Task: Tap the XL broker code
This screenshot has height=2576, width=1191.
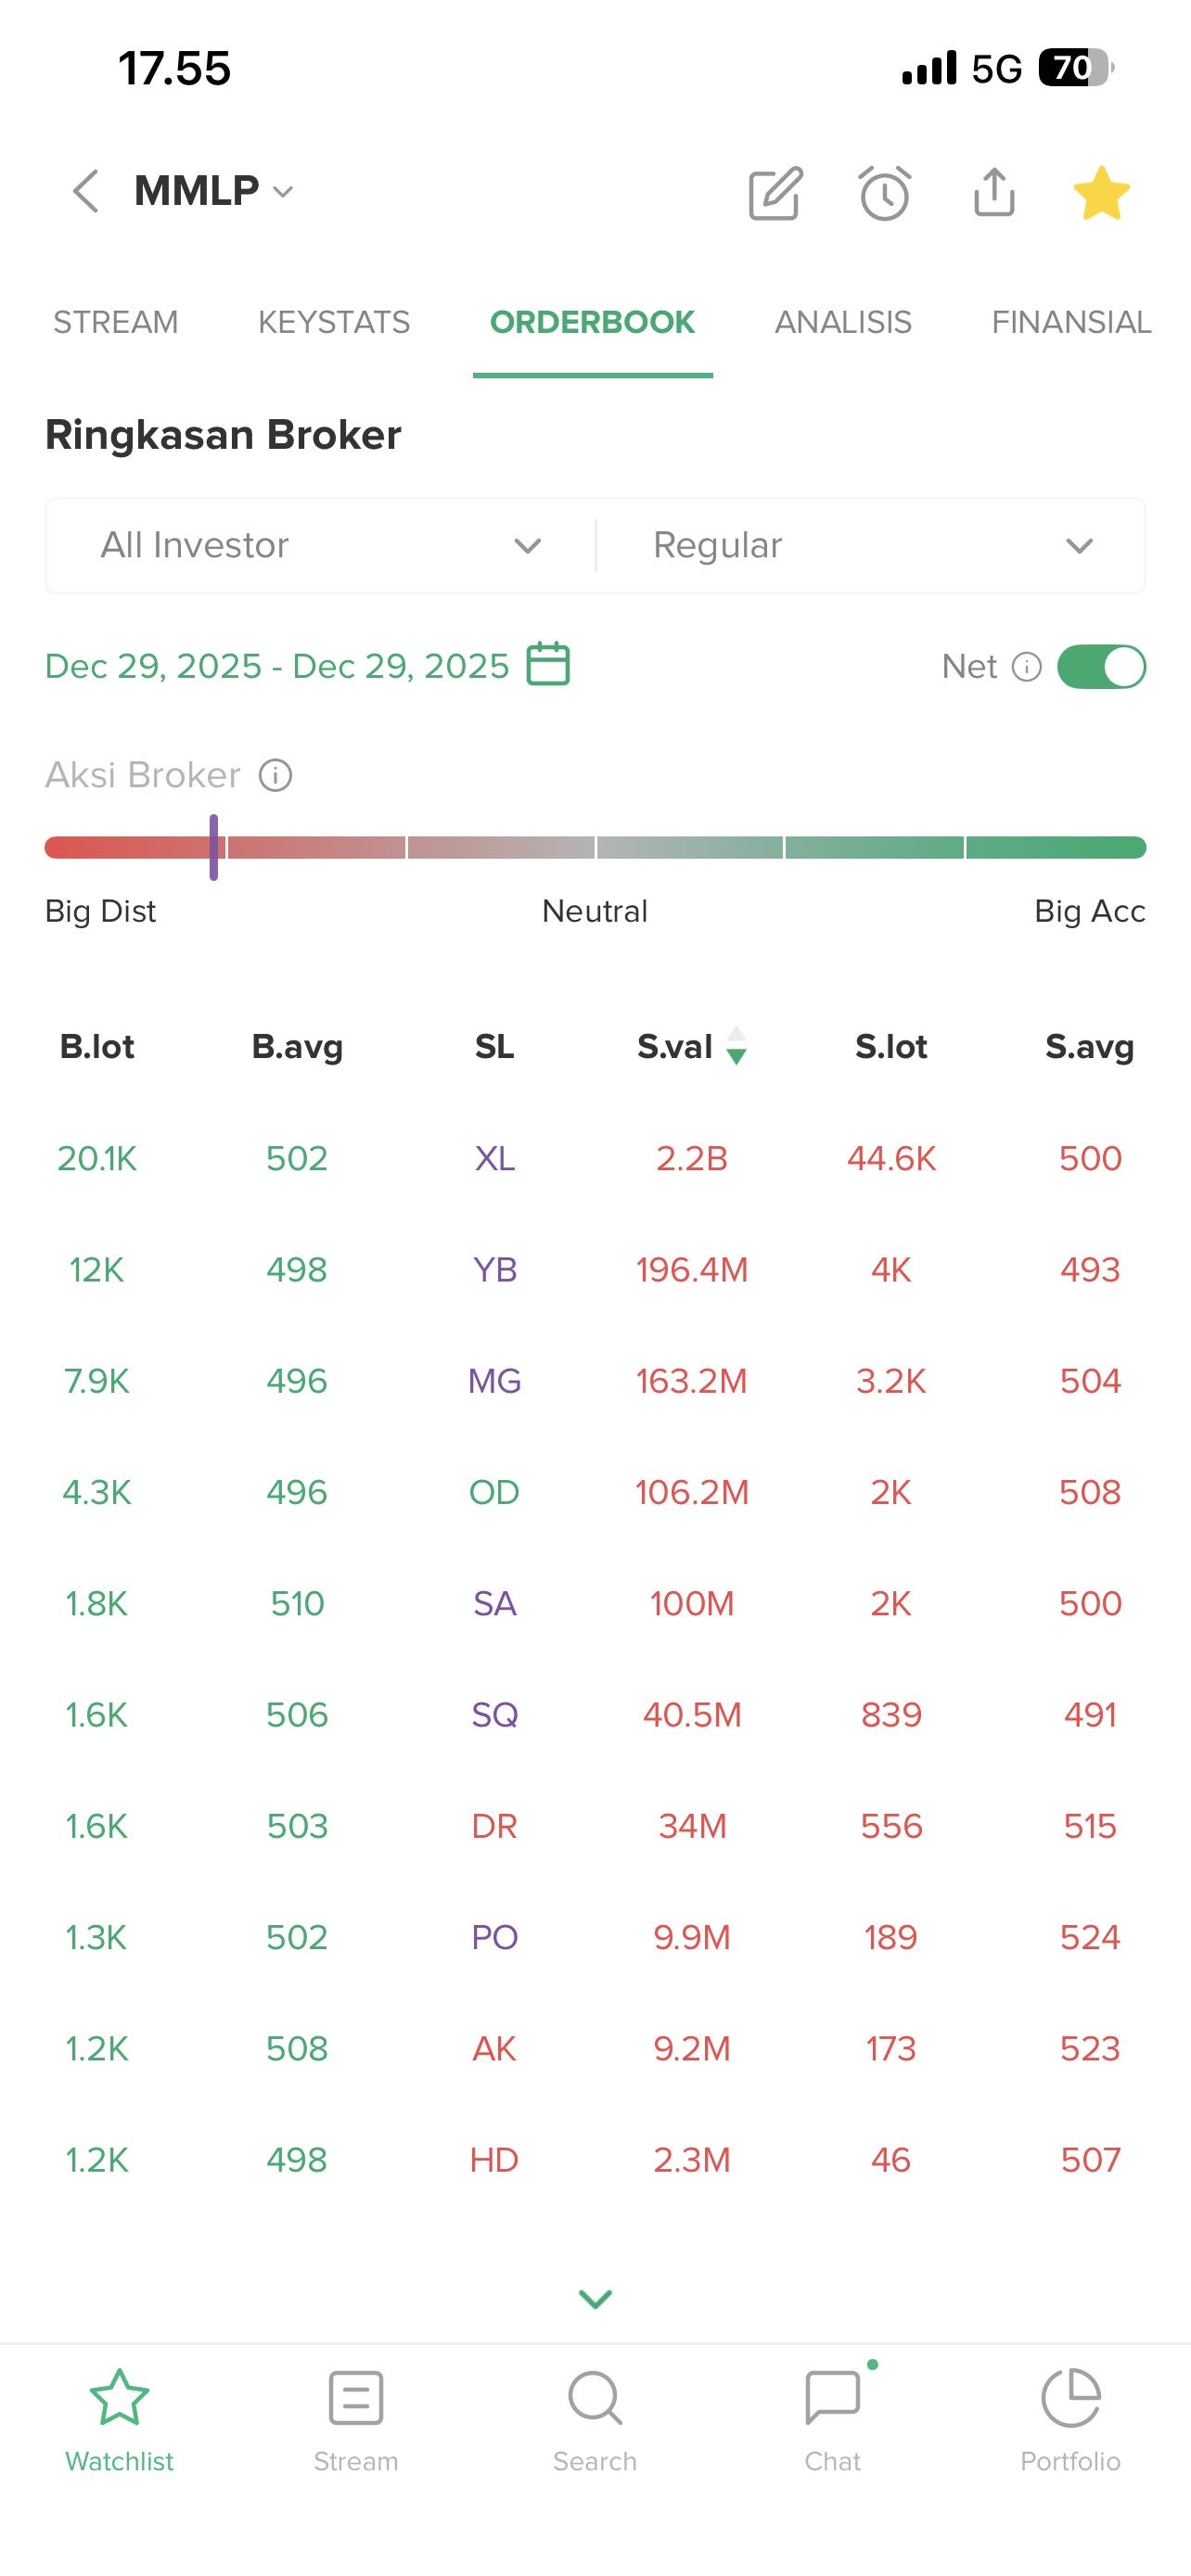Action: click(x=495, y=1159)
